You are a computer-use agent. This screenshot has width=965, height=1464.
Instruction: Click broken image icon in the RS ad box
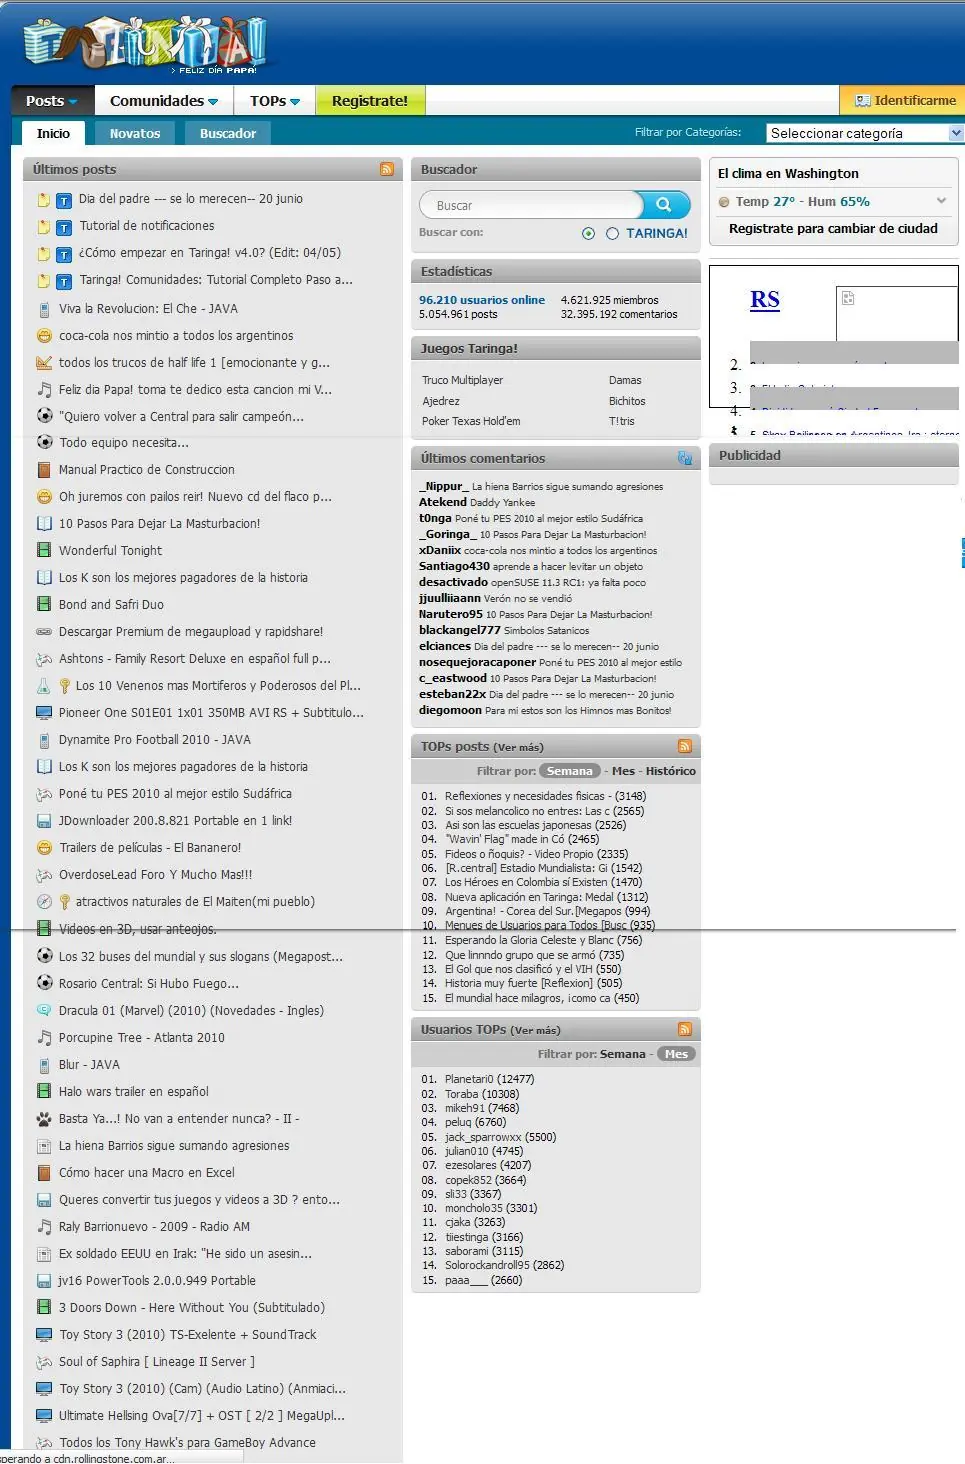[x=847, y=298]
